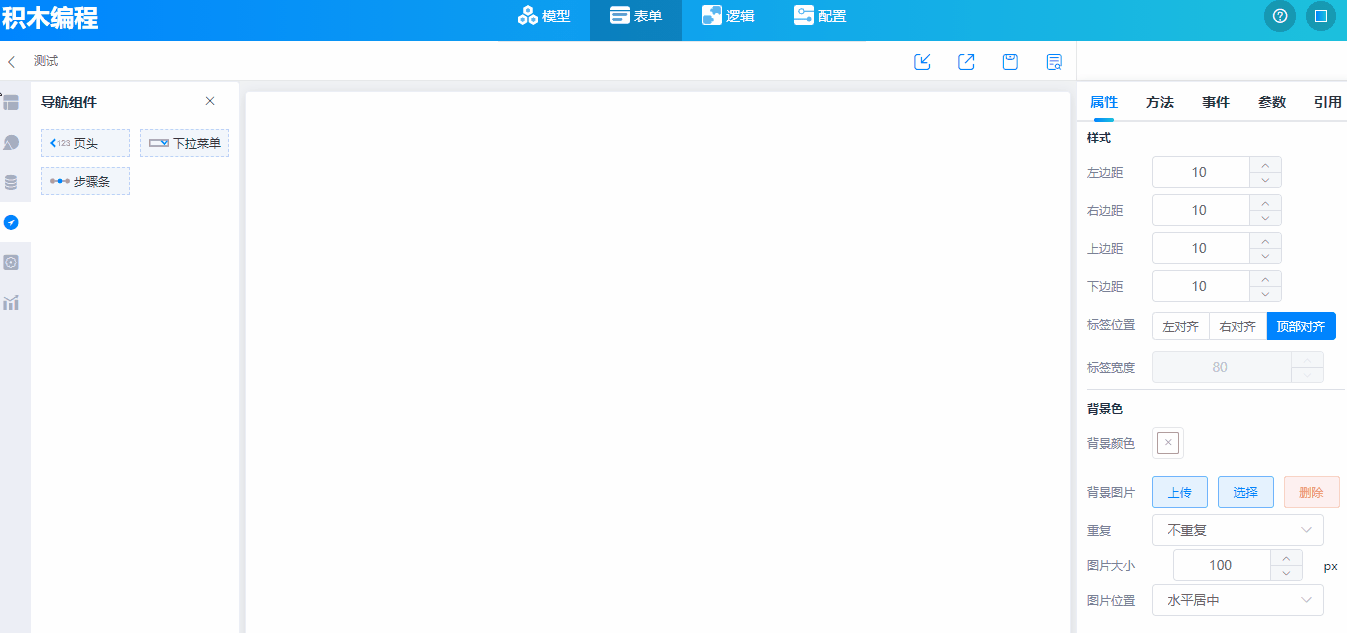Decrease 图片大小 with the down arrow
This screenshot has width=1347, height=633.
coord(1286,573)
